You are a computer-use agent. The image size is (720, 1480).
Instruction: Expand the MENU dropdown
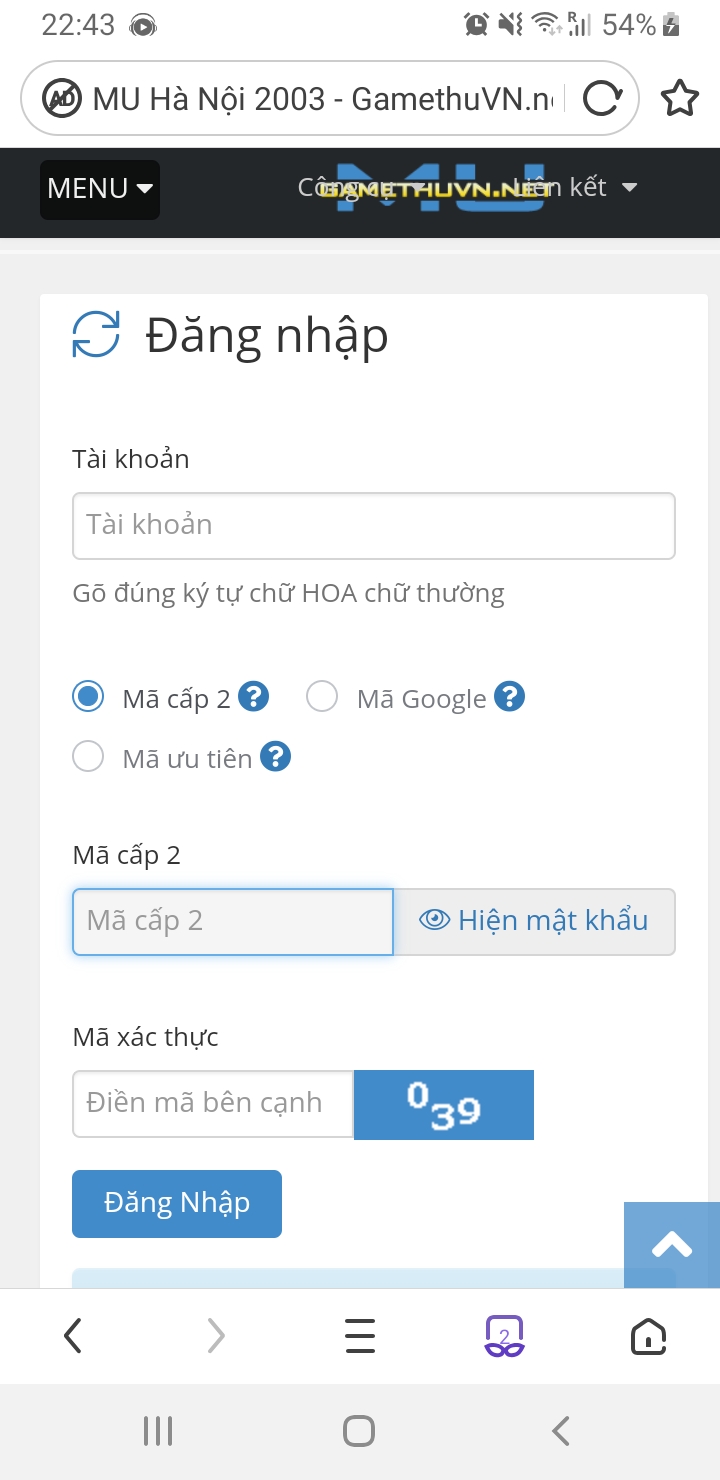click(x=100, y=189)
